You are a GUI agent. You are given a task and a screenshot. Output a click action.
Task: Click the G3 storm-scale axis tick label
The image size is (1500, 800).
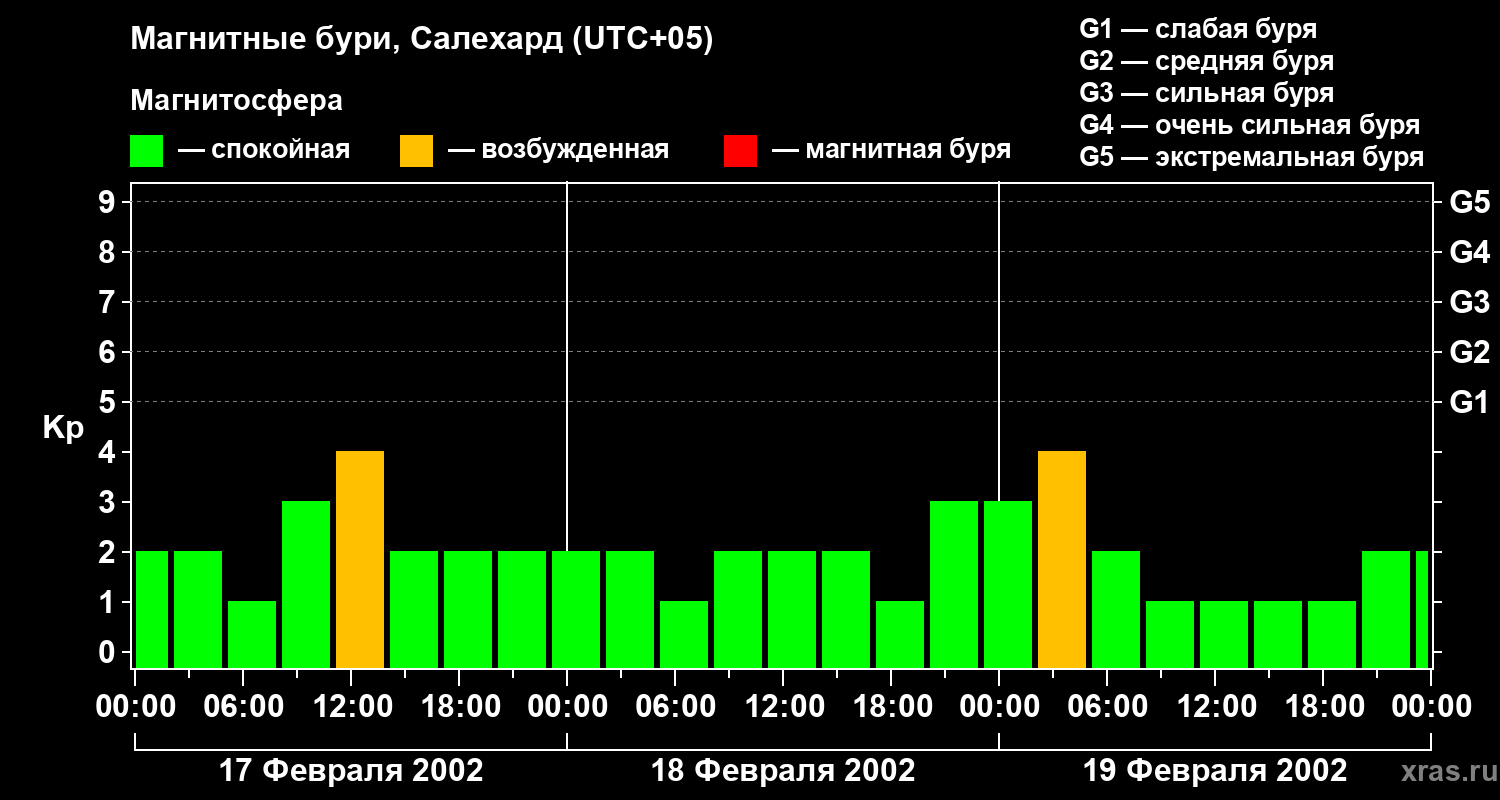tap(1469, 302)
